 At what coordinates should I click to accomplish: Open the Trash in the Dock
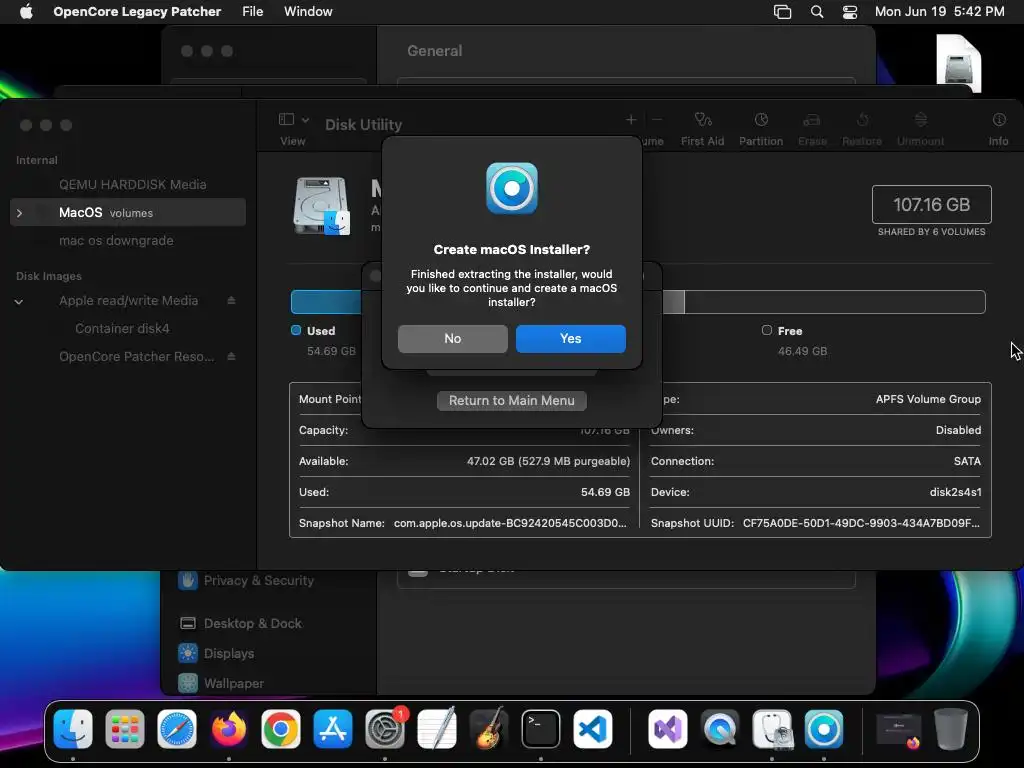[x=950, y=729]
